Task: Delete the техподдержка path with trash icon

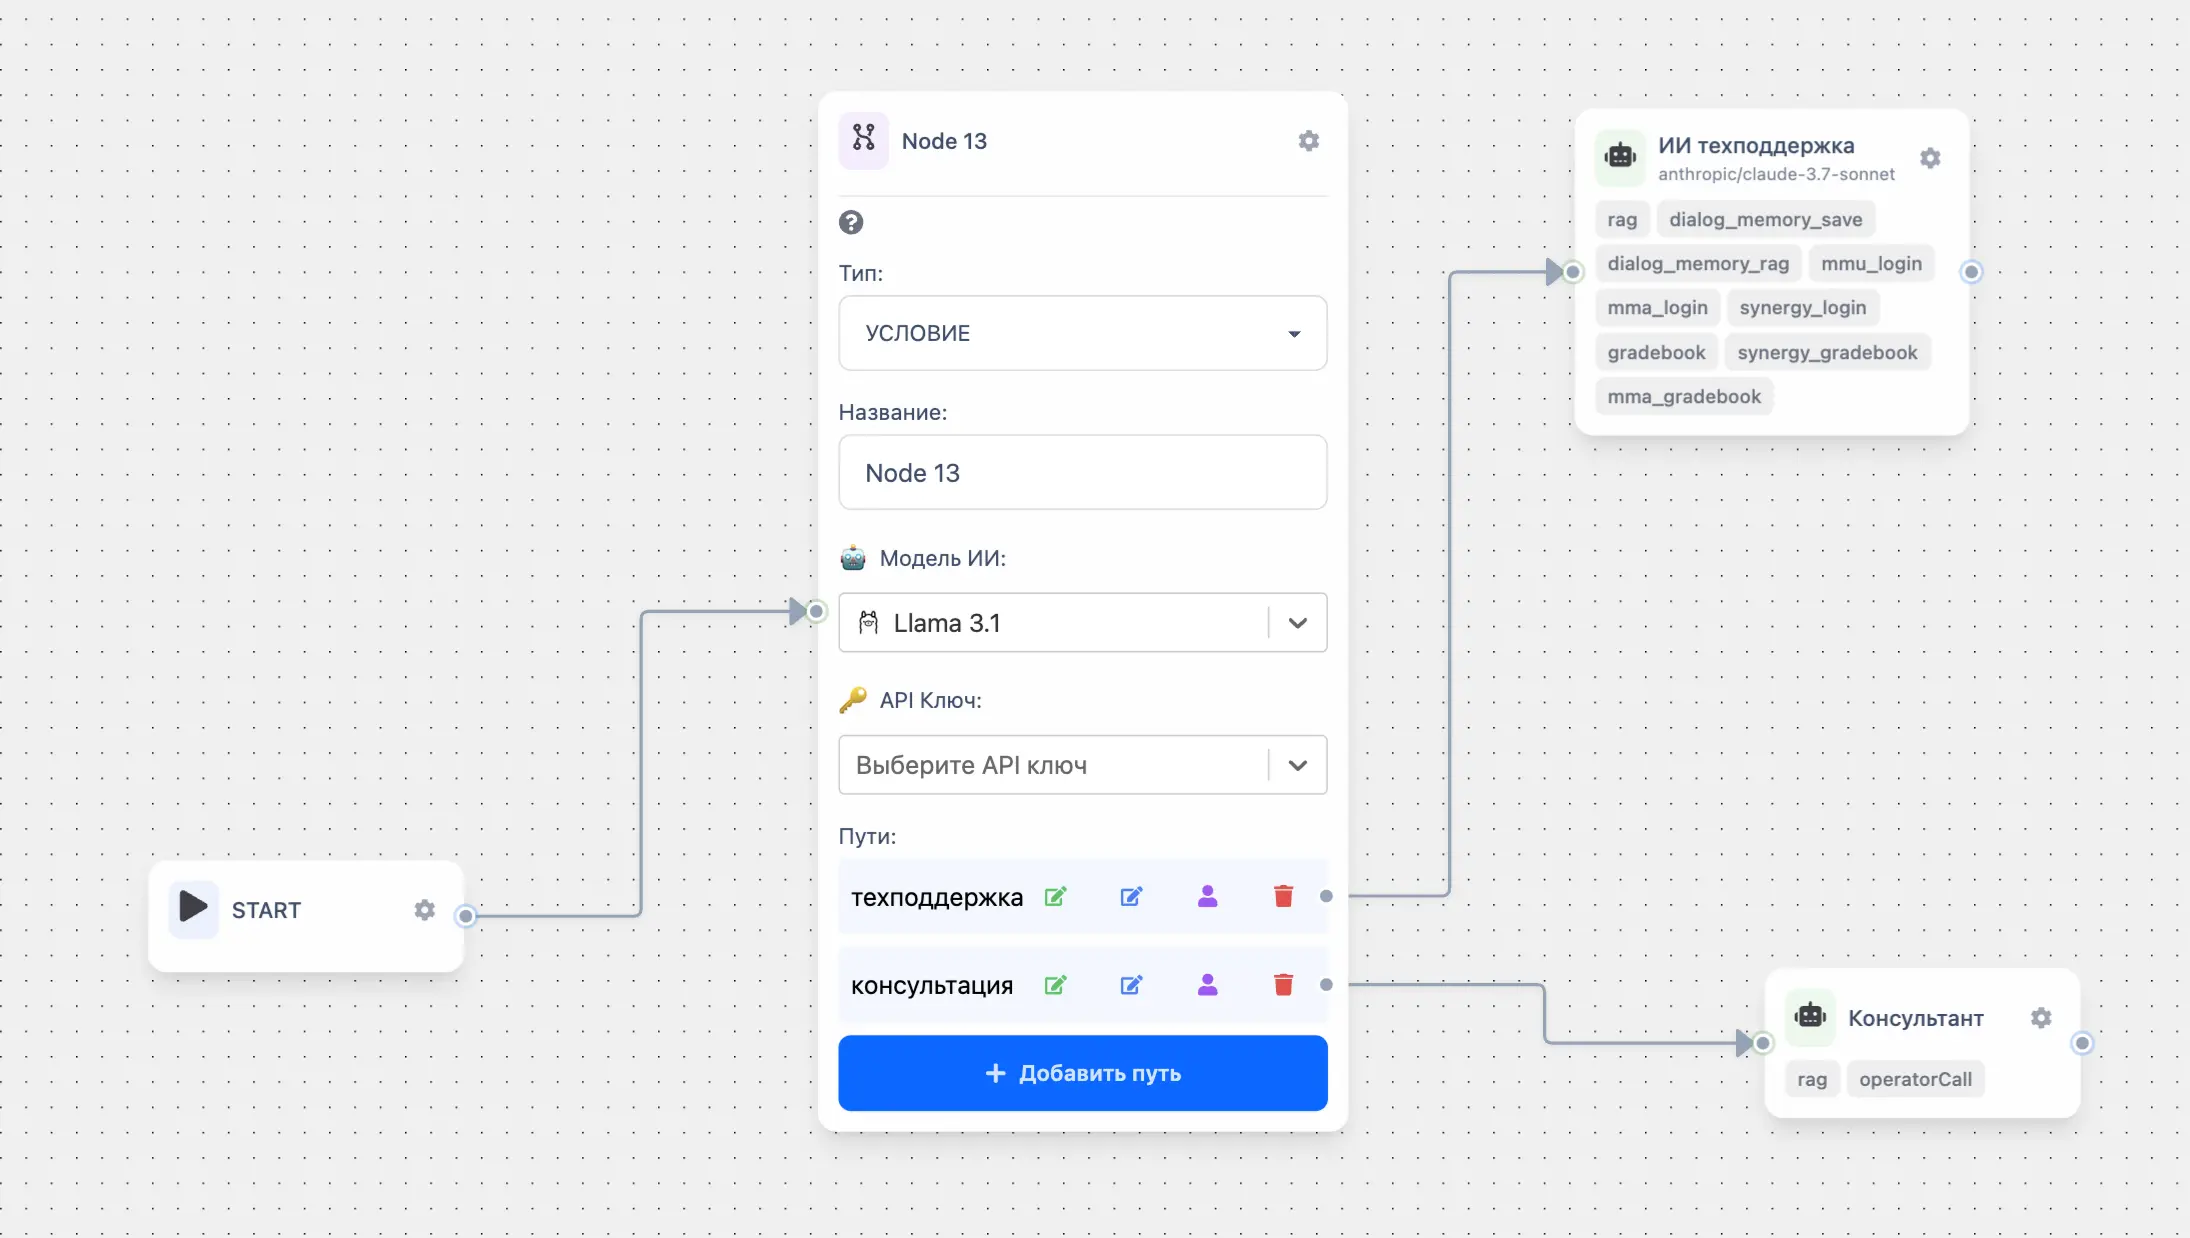Action: tap(1283, 896)
